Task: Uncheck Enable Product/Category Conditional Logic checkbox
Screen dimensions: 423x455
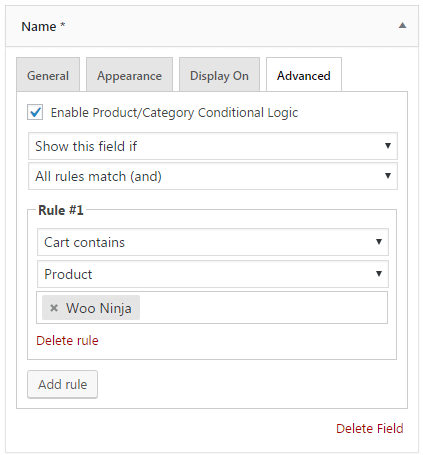Action: click(x=35, y=112)
